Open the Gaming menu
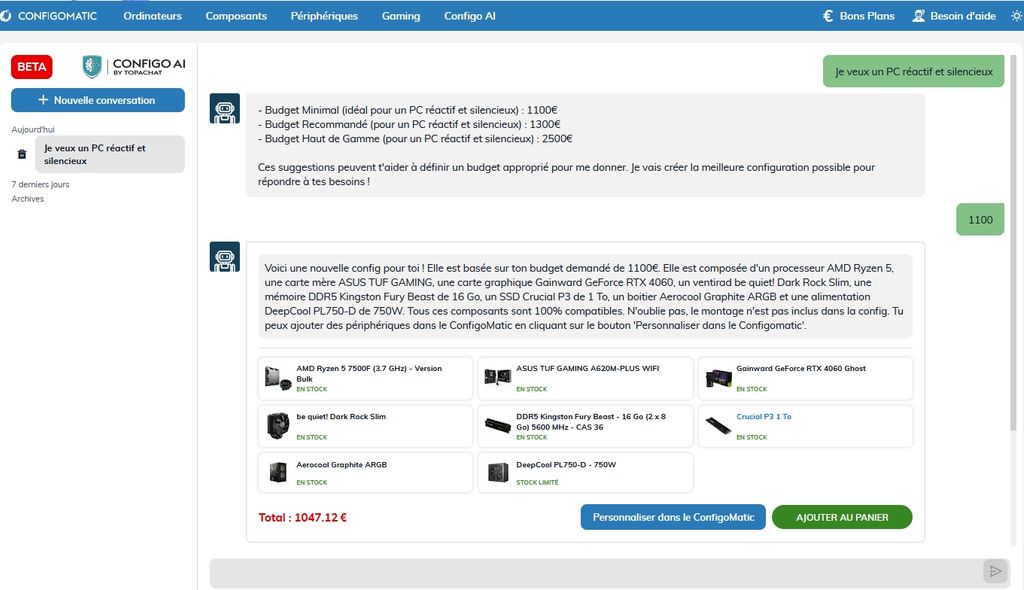Screen dimensions: 1024x590 click(400, 16)
